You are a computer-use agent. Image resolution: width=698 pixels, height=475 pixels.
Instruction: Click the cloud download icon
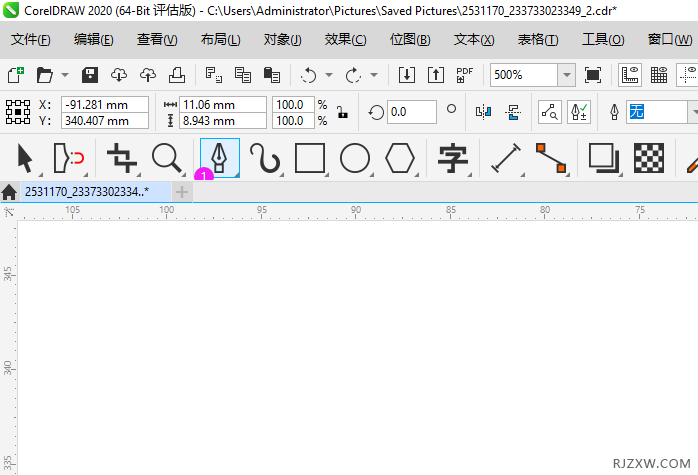tap(119, 75)
